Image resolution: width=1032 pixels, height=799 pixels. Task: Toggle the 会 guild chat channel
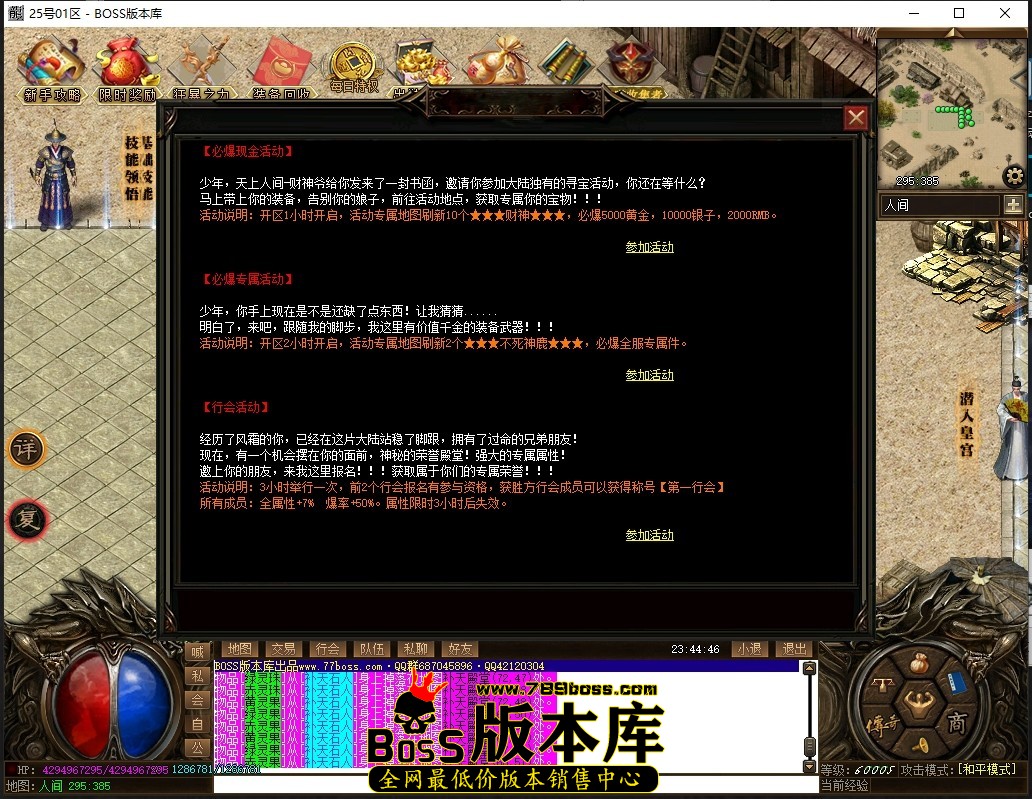(x=197, y=700)
